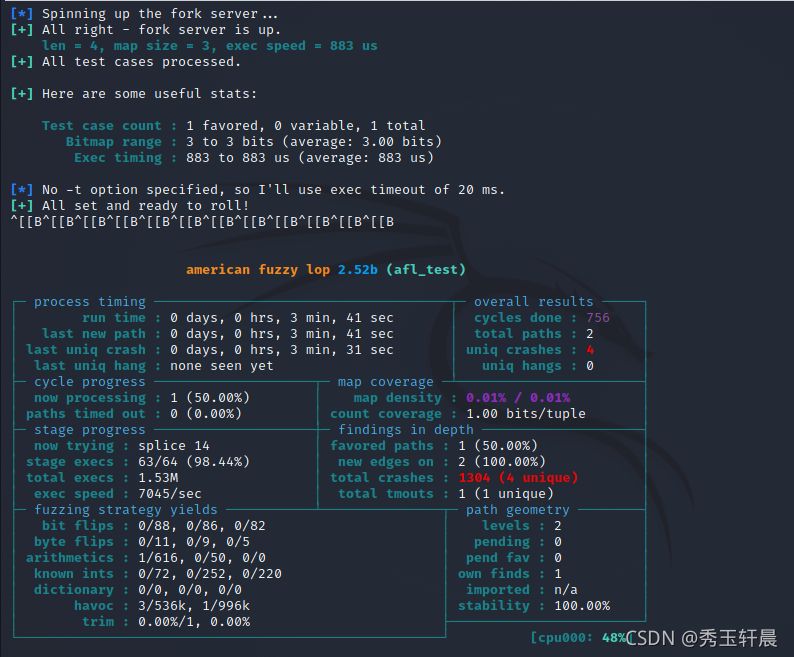The image size is (794, 657).
Task: Click the 'len = 4, map size = 3' line
Action: pos(210,46)
